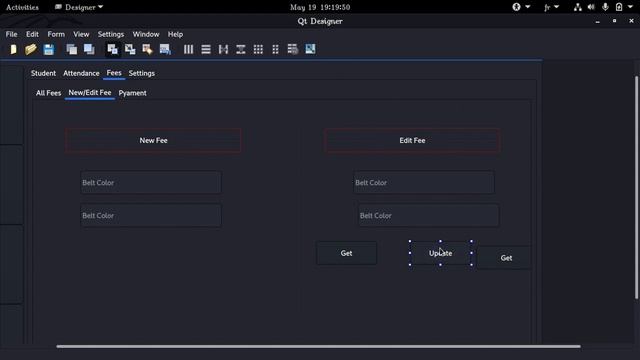Click the Get button right of Update
Viewport: 640px width, 360px height.
click(504, 258)
